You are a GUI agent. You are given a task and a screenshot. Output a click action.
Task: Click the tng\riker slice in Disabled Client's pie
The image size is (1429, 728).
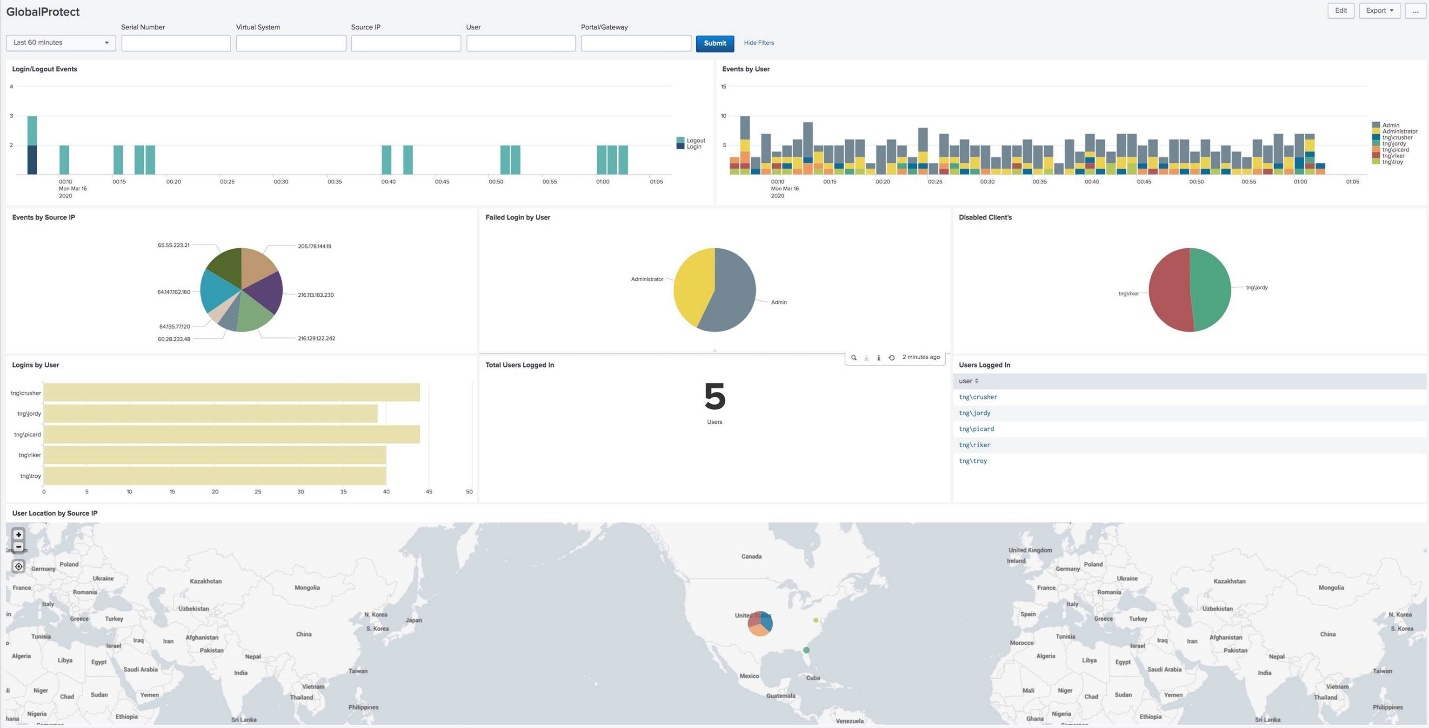(x=1168, y=289)
